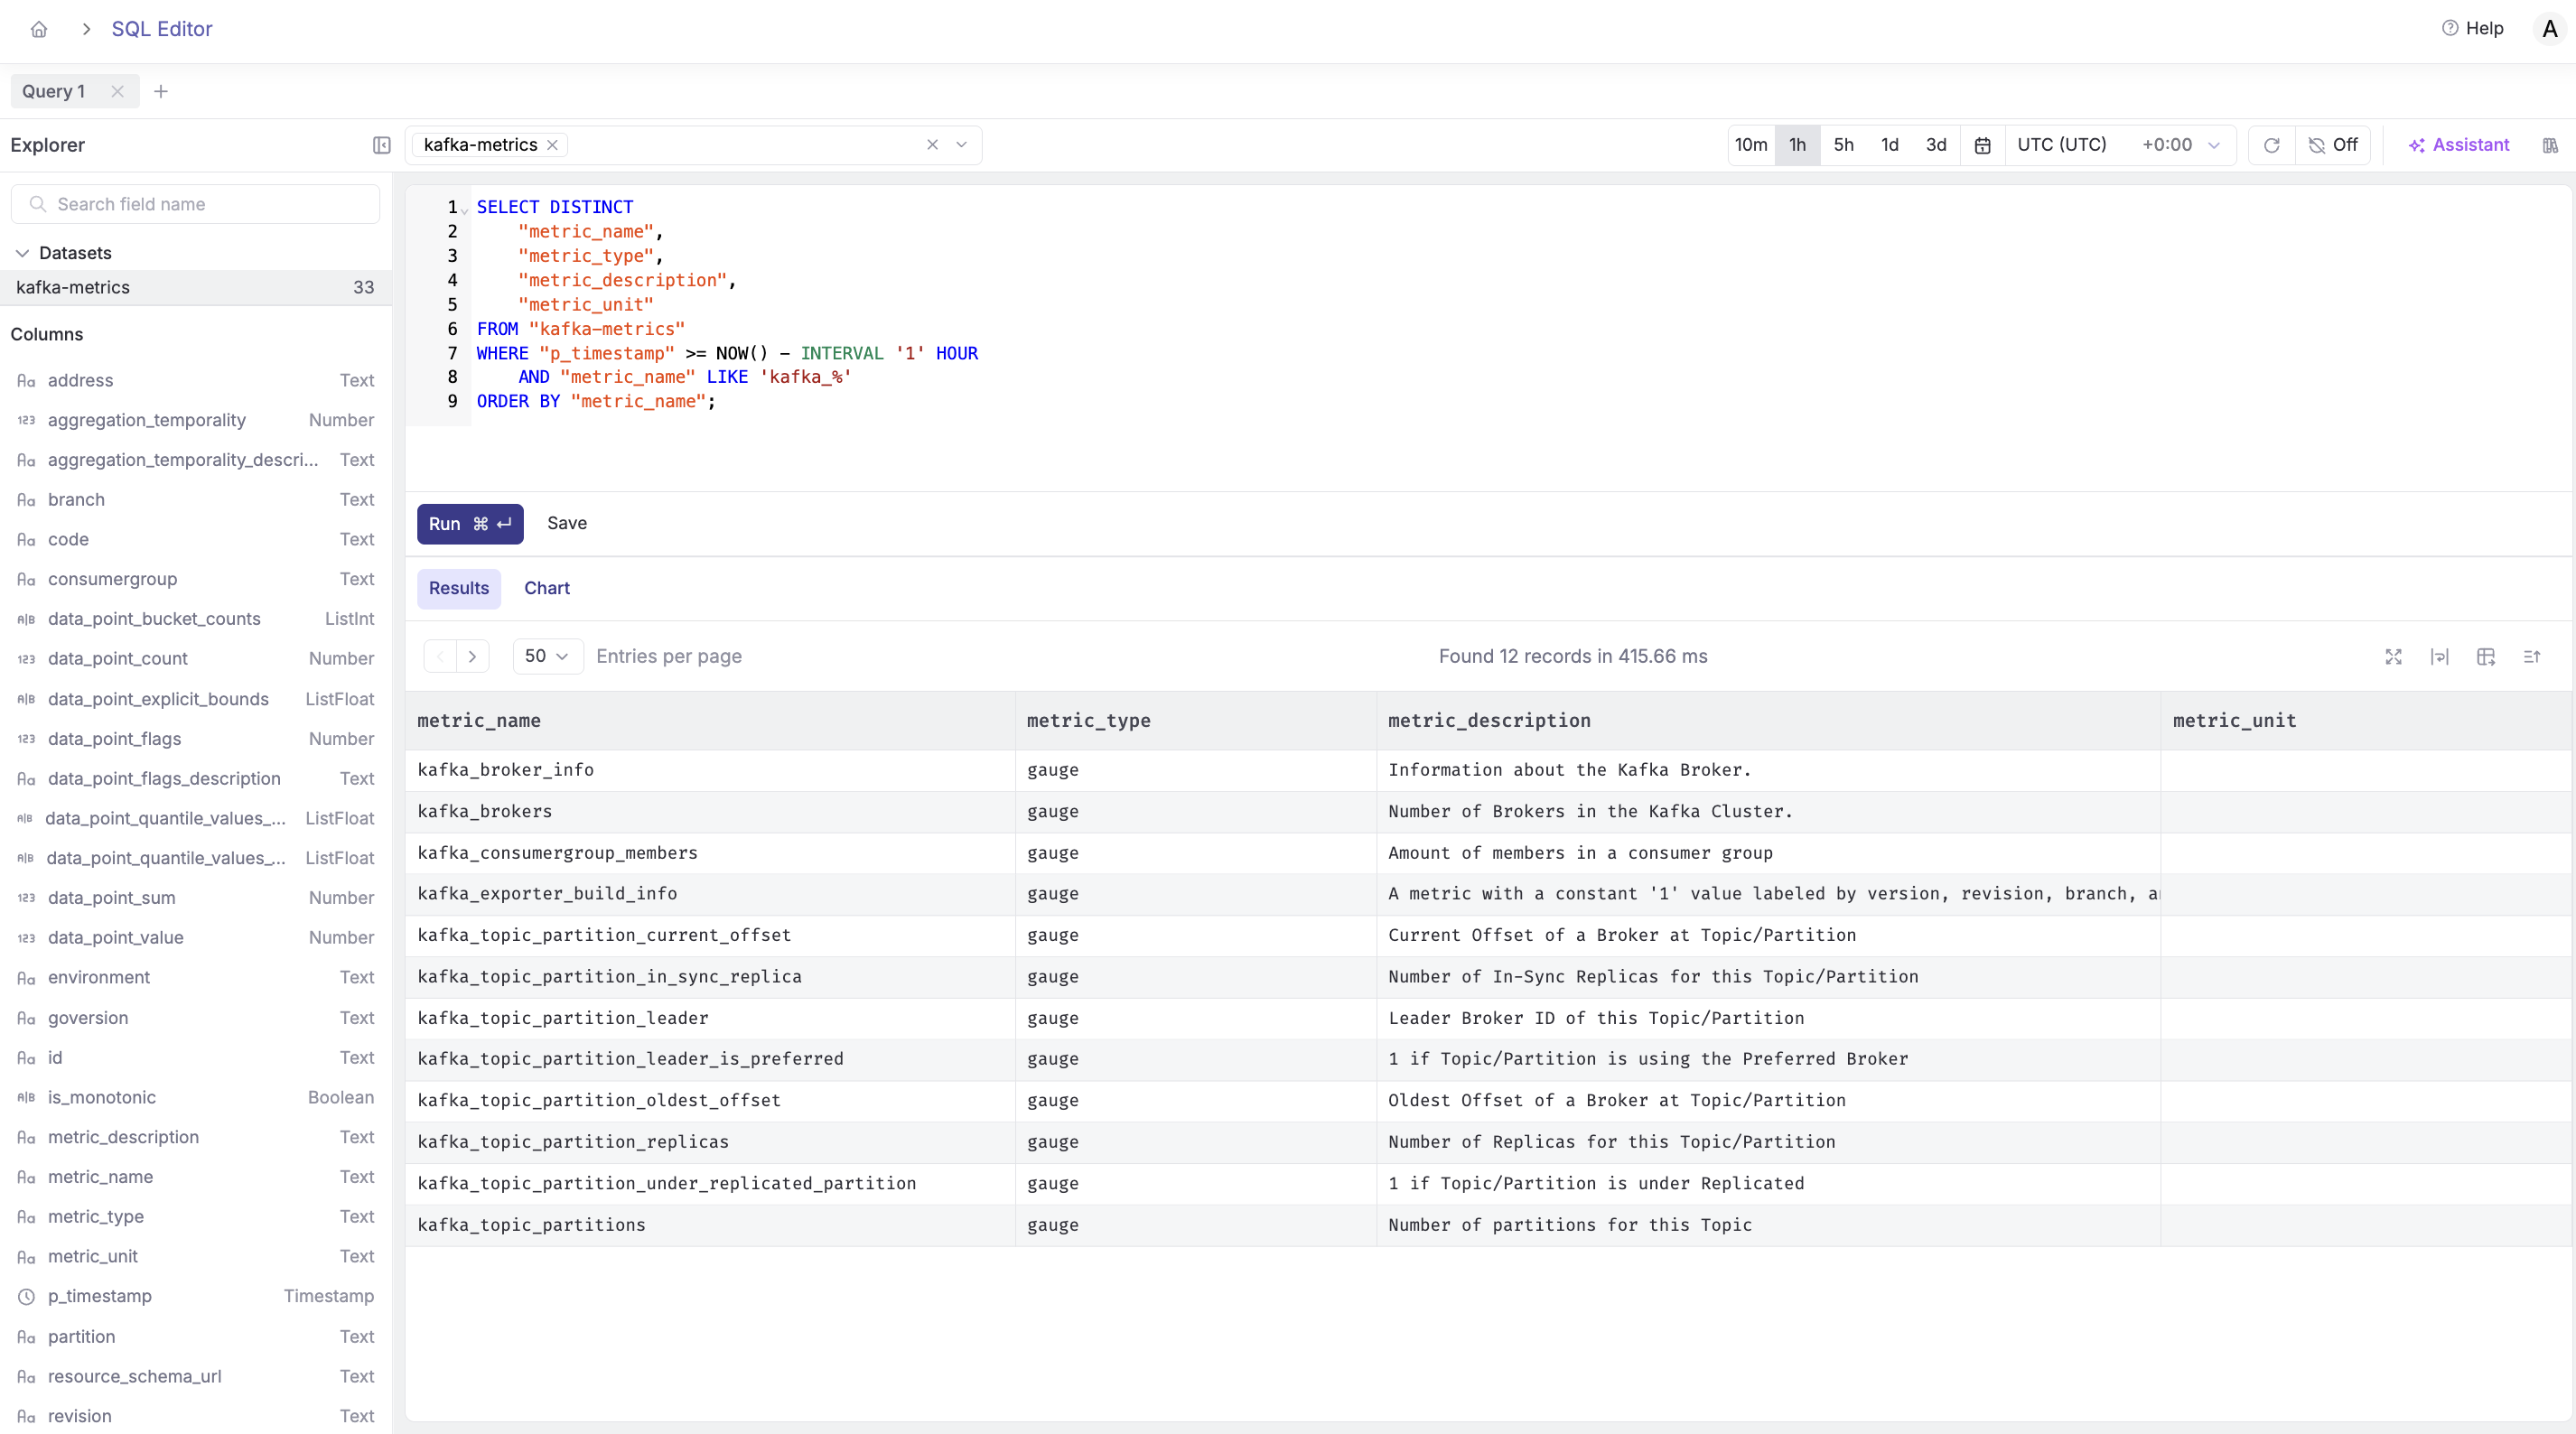Viewport: 2576px width, 1434px height.
Task: Expand results table to fullscreen
Action: click(x=2393, y=656)
